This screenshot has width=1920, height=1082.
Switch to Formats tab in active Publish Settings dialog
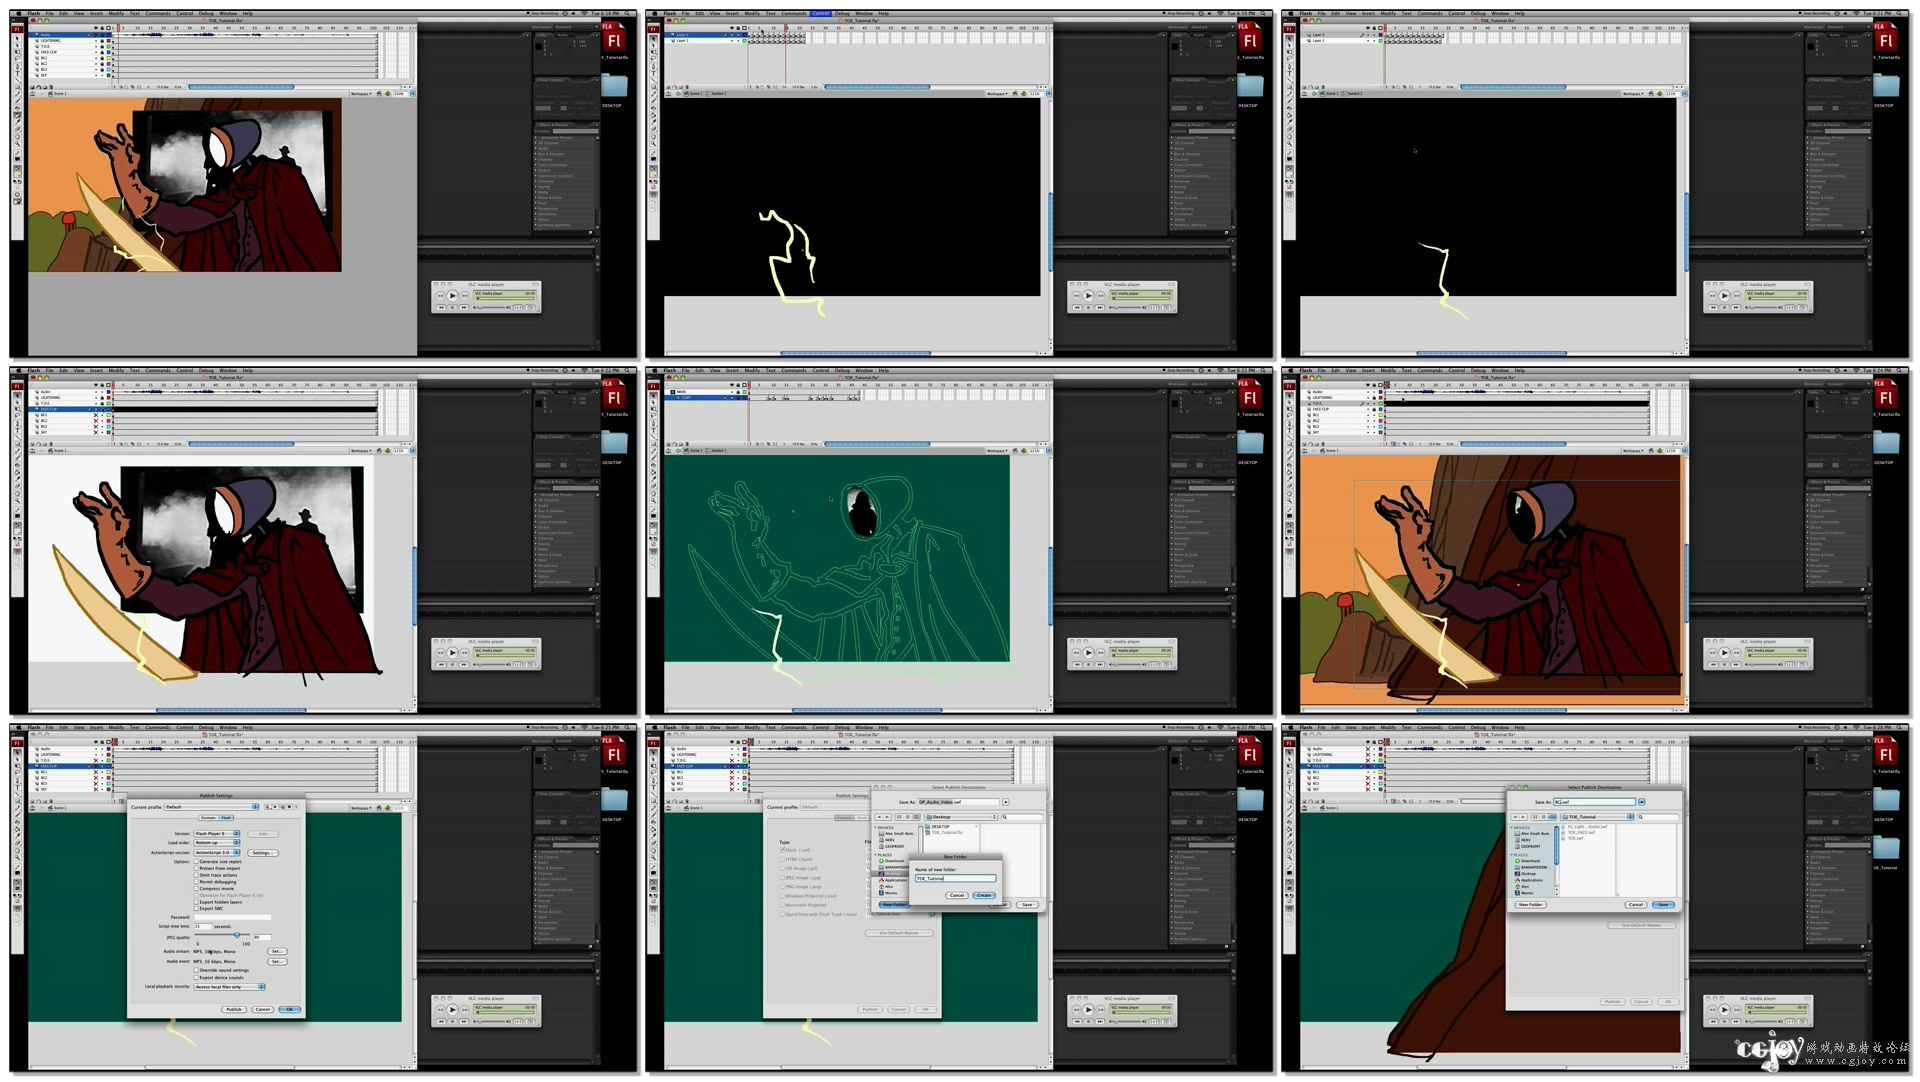[x=208, y=818]
